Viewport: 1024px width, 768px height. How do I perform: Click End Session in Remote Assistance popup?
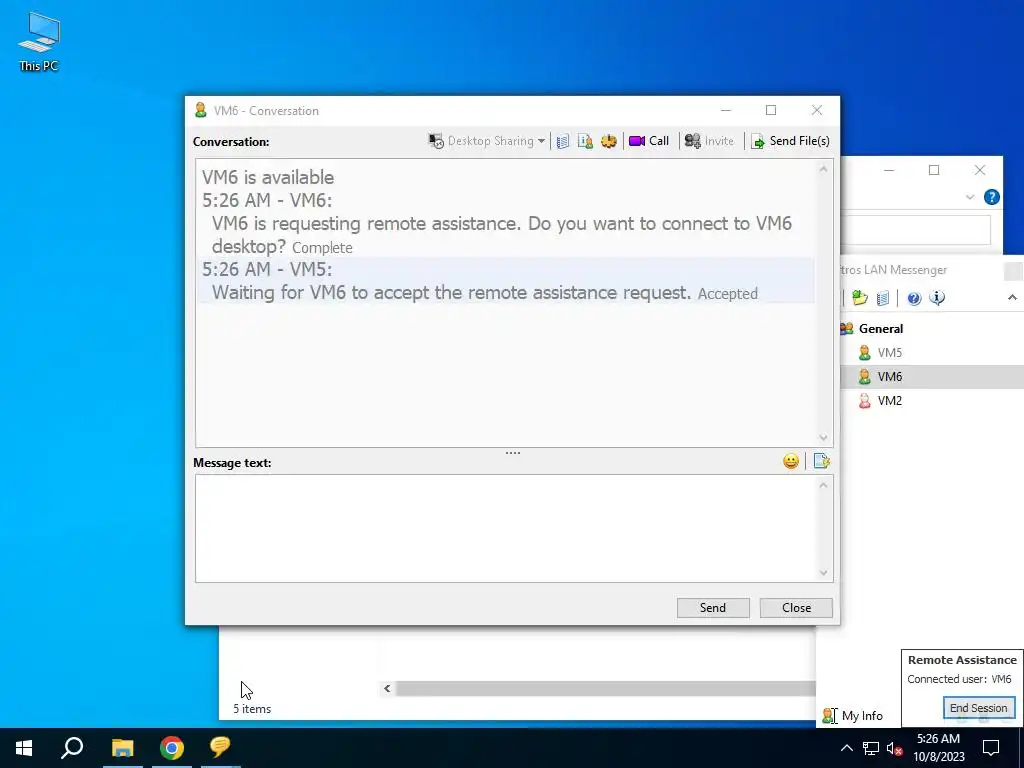[978, 708]
